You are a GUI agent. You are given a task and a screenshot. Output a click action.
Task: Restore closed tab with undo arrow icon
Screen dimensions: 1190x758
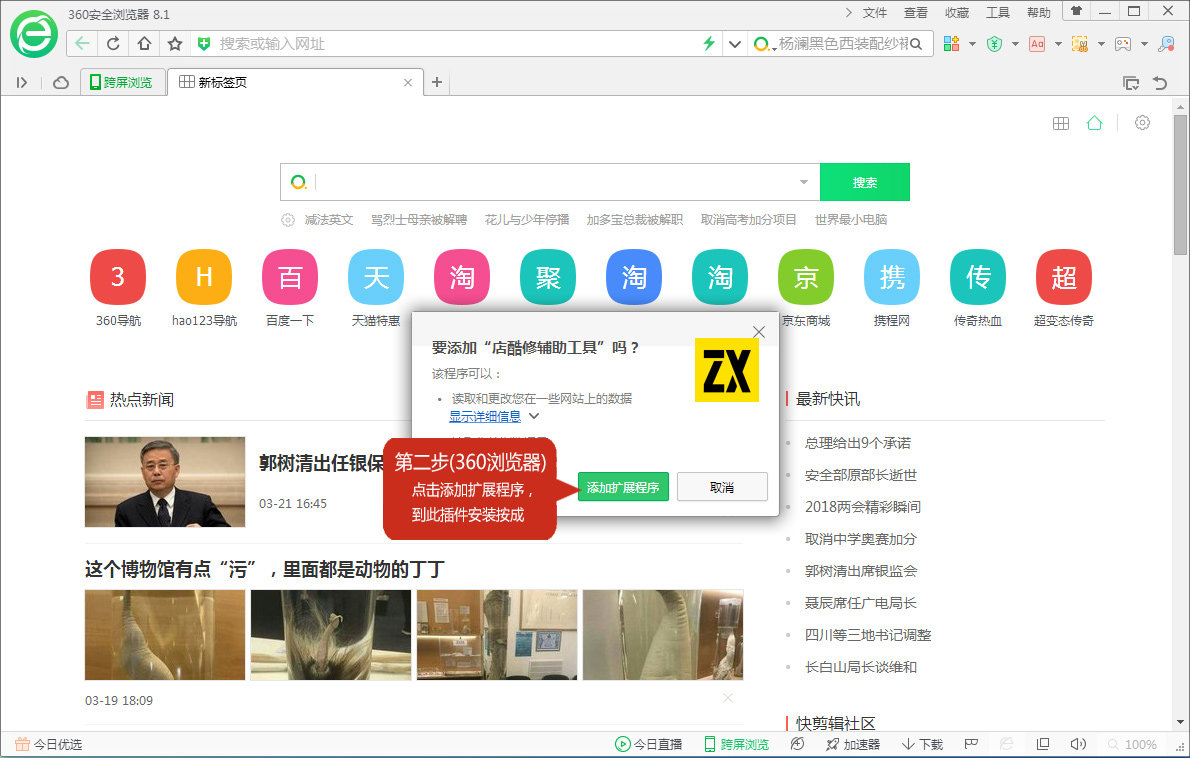(1160, 83)
